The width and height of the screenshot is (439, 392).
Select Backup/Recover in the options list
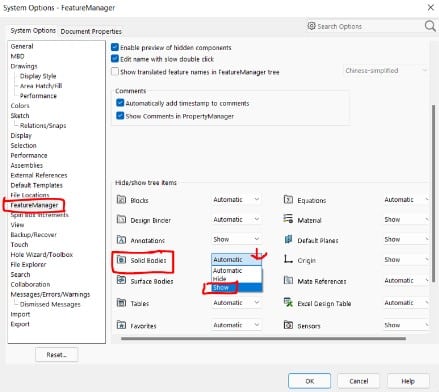[x=33, y=235]
